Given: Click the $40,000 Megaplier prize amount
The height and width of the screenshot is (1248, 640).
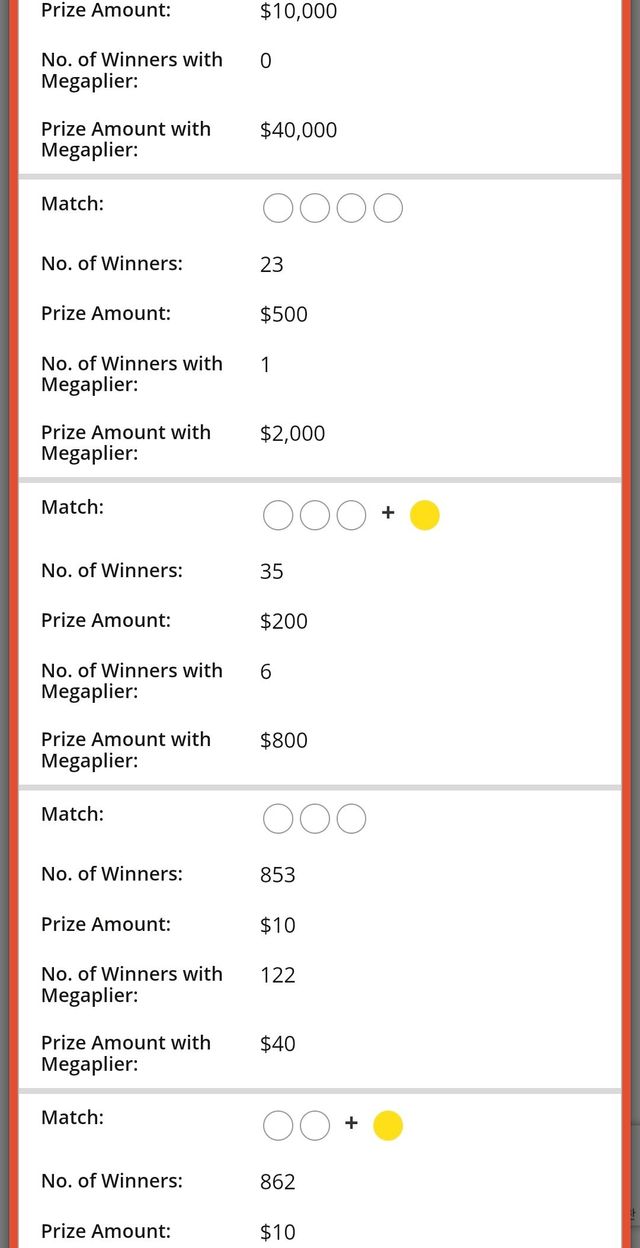Looking at the screenshot, I should click(298, 130).
